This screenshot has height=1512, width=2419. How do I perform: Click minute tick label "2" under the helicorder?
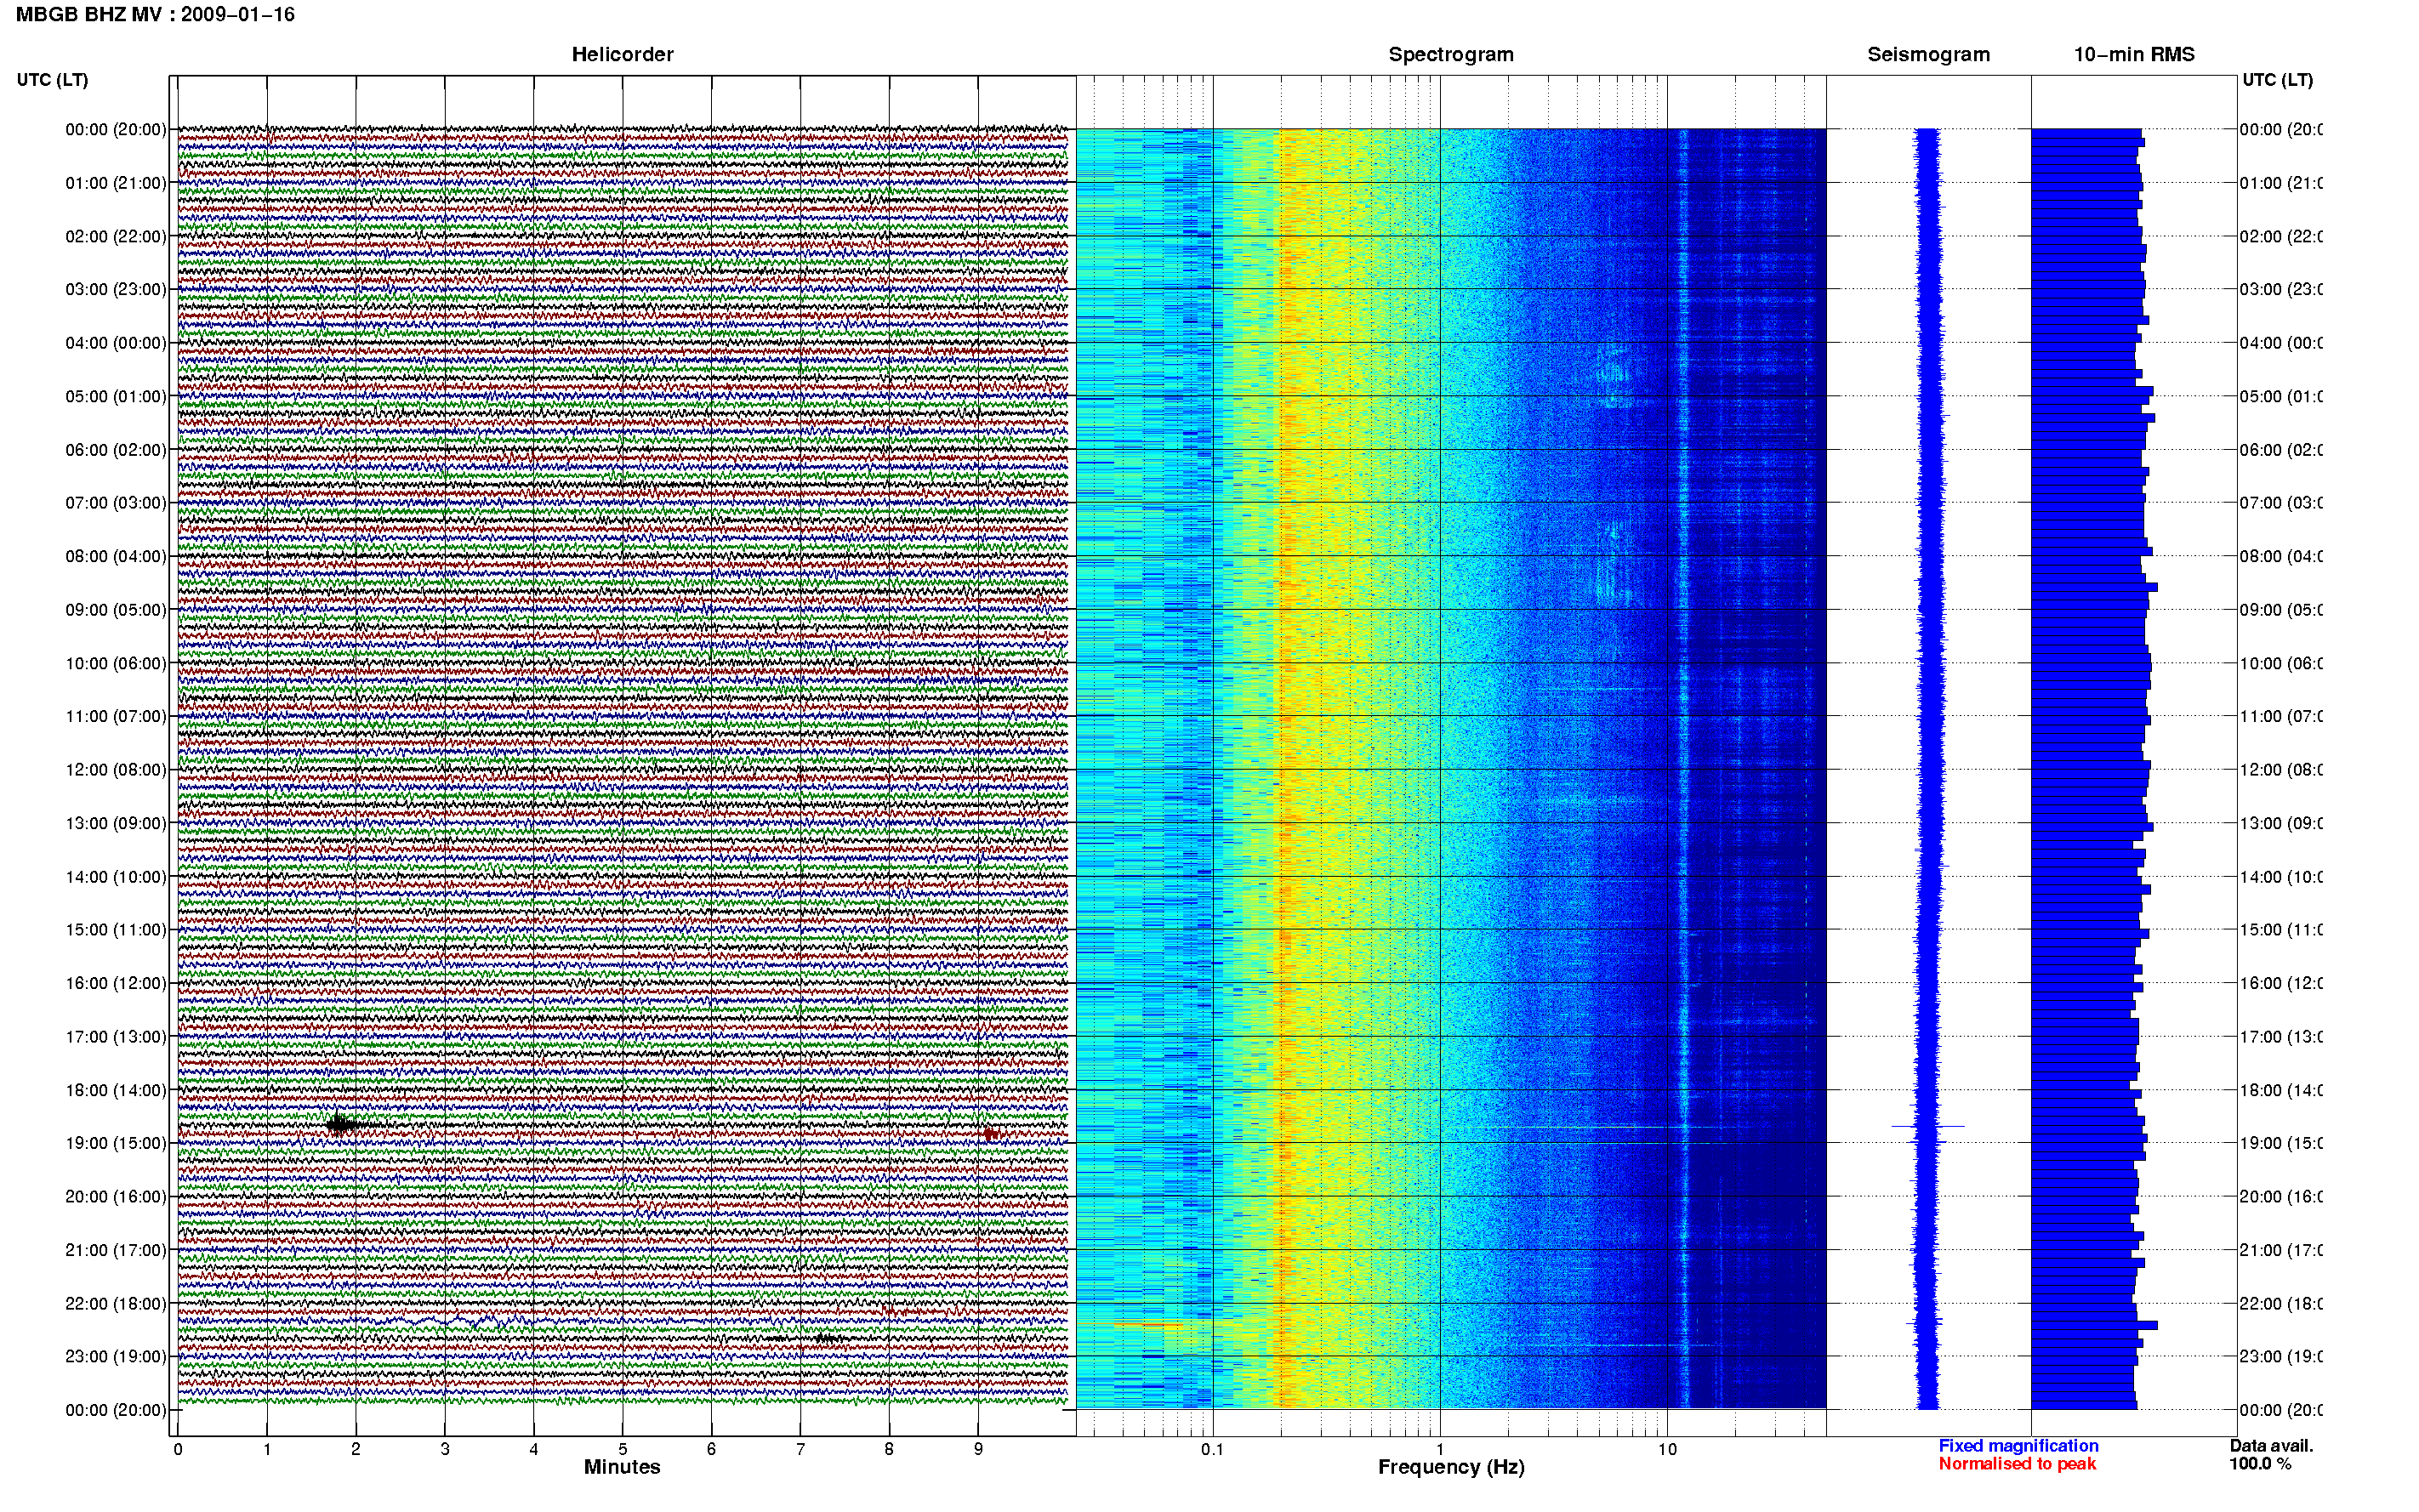355,1449
